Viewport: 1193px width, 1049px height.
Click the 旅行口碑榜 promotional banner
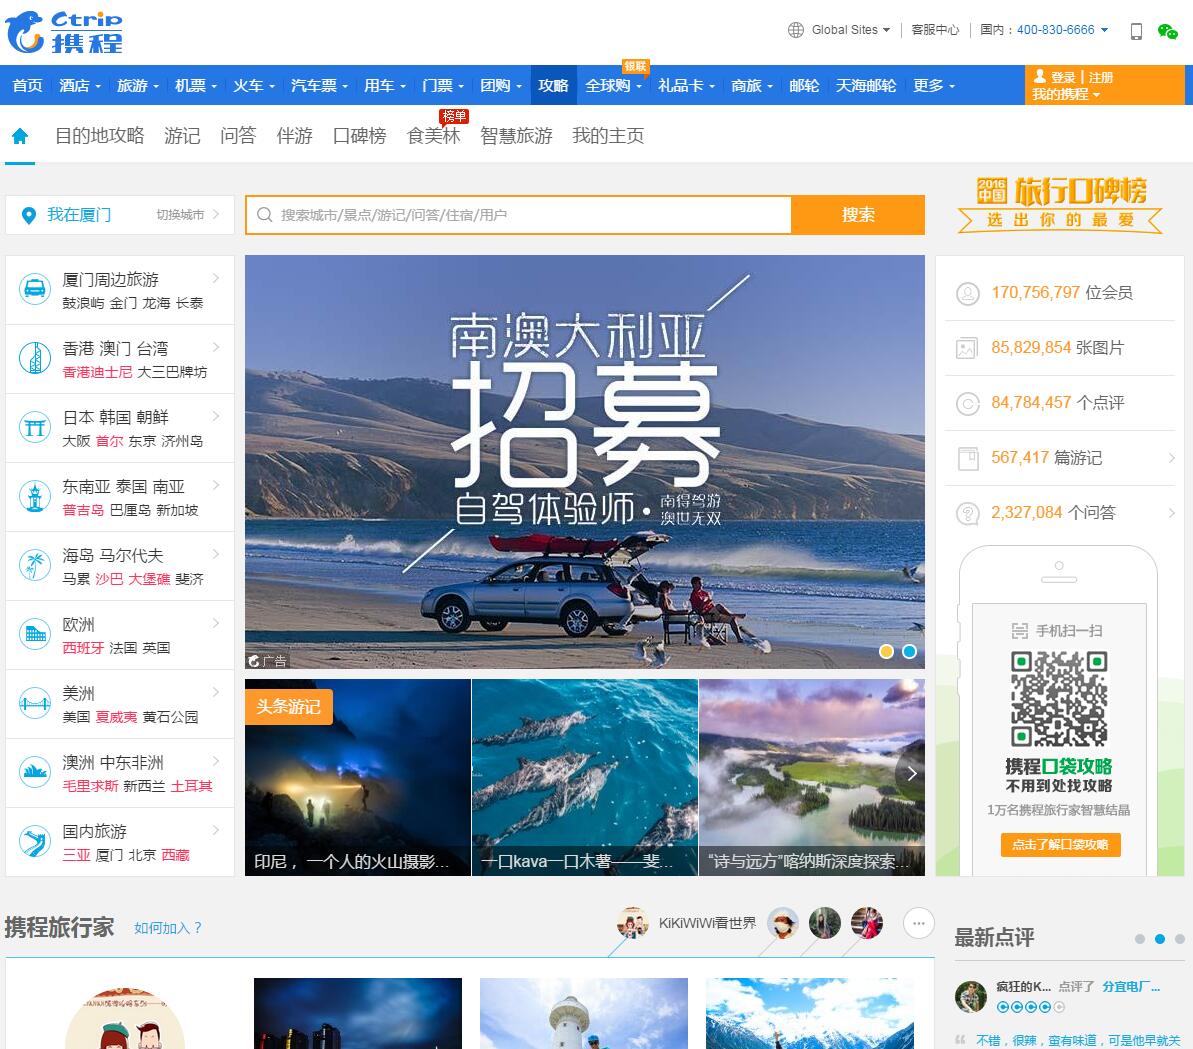(1060, 204)
